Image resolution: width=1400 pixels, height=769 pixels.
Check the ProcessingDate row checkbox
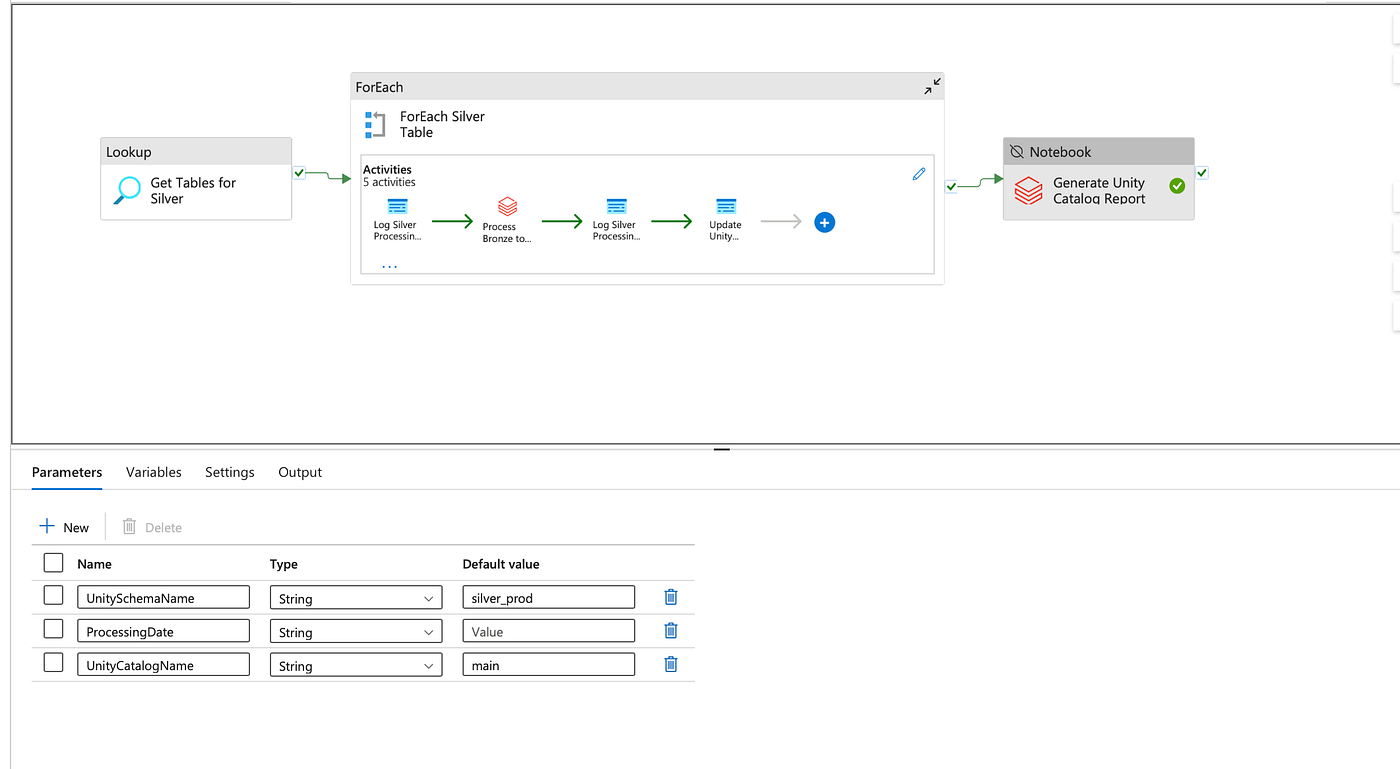[x=53, y=629]
